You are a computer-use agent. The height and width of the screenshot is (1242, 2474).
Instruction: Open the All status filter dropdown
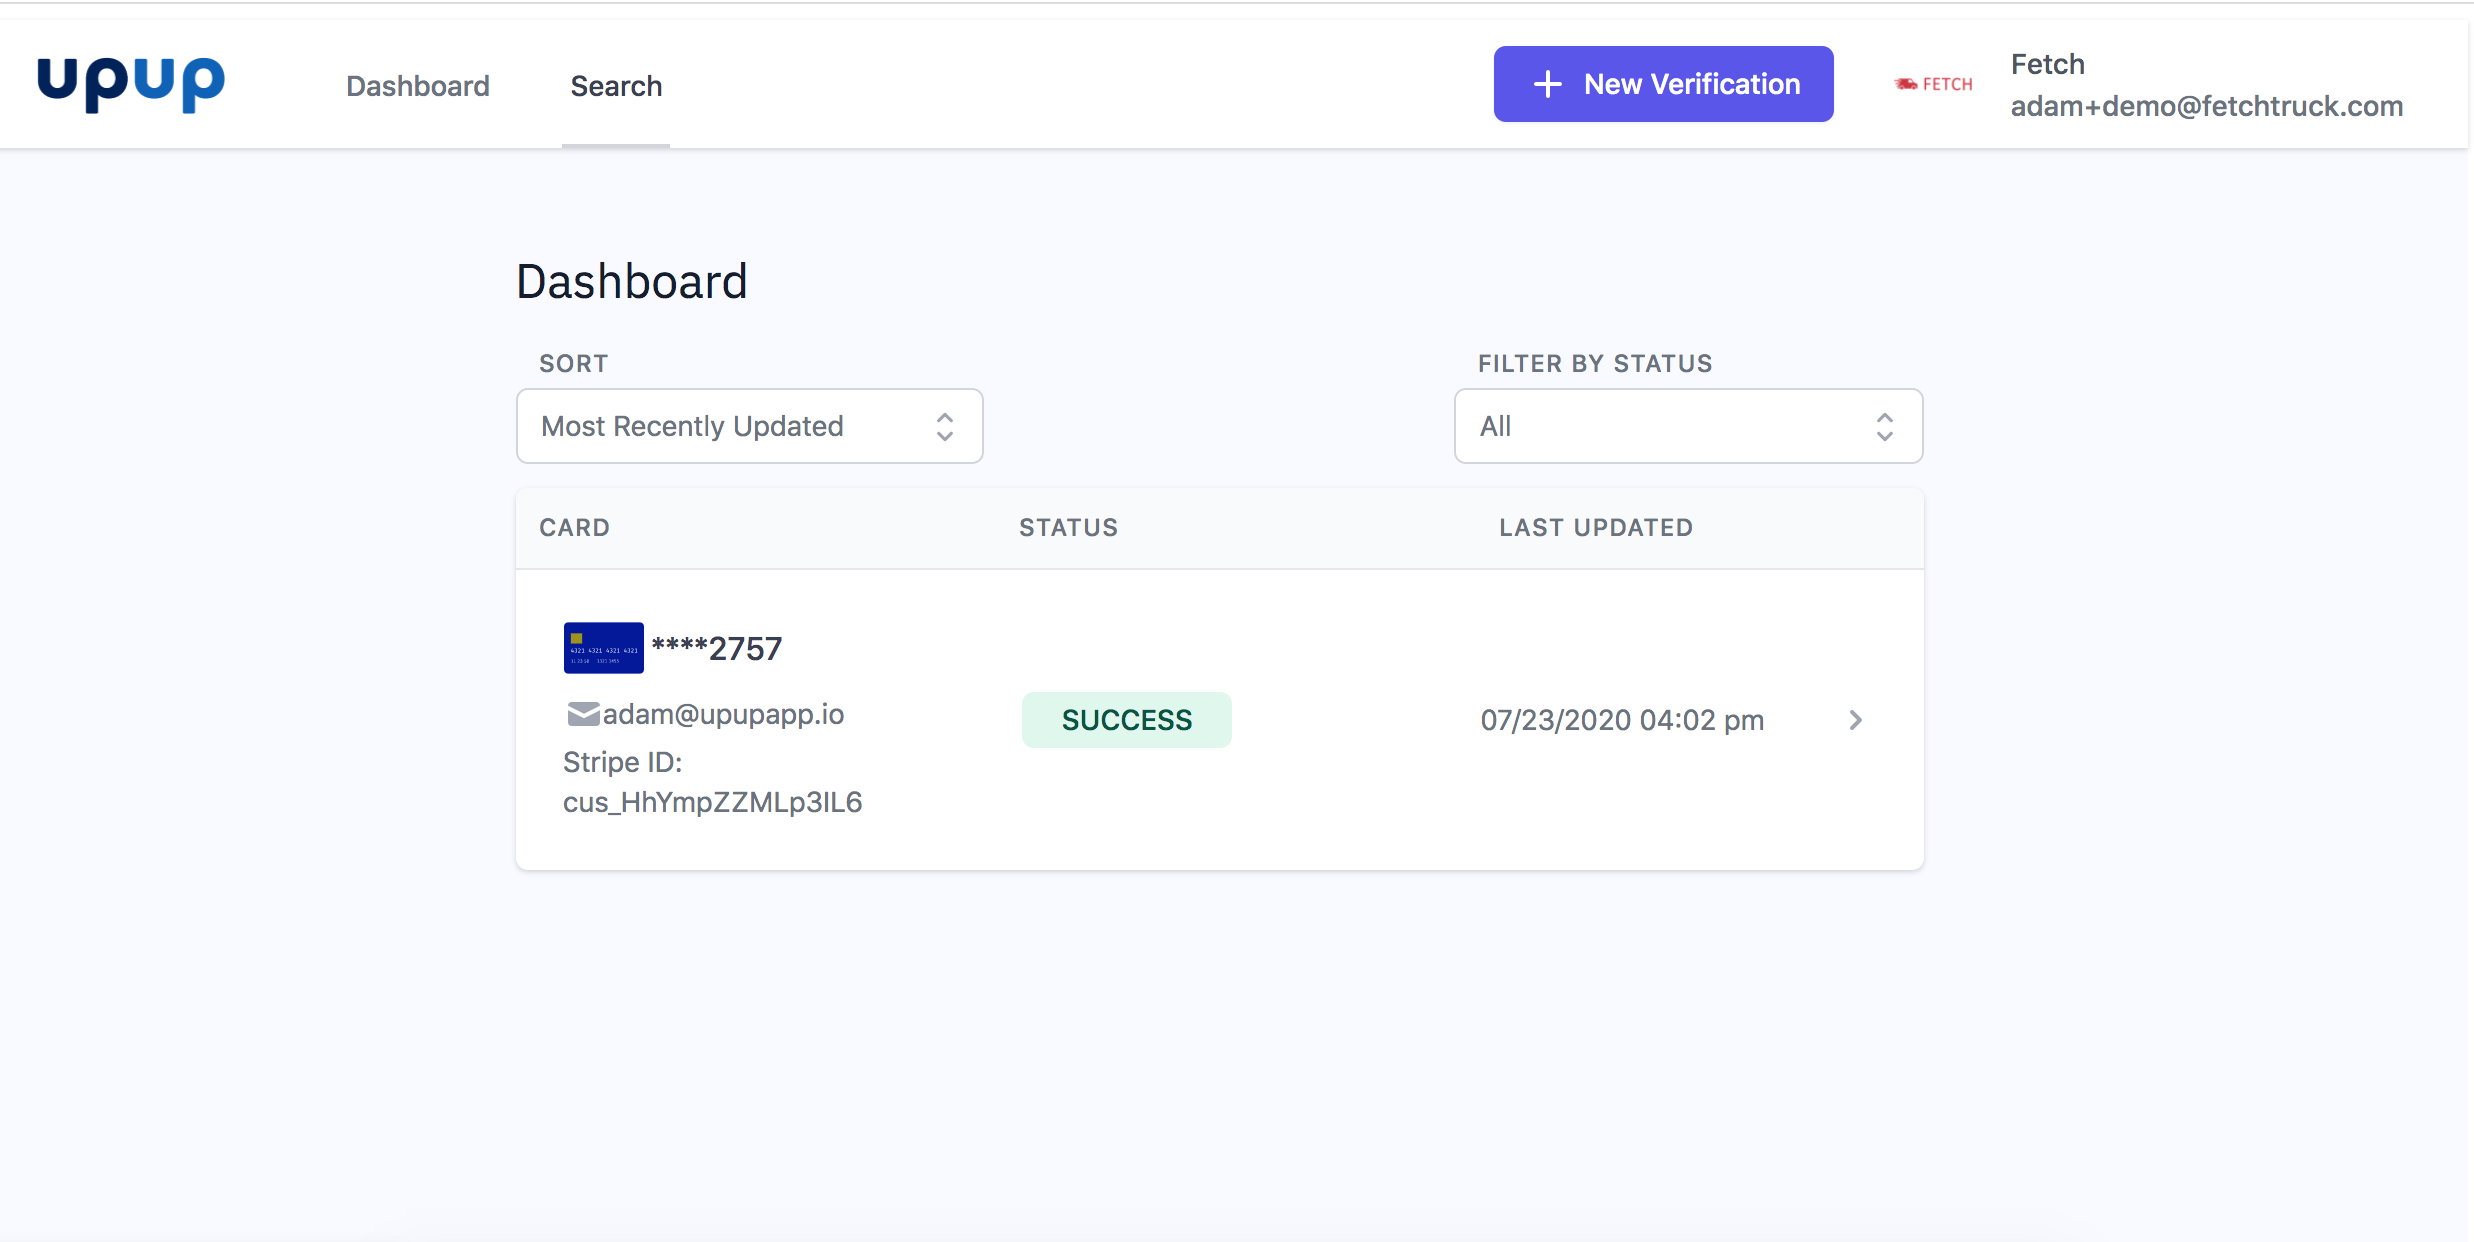1660,427
